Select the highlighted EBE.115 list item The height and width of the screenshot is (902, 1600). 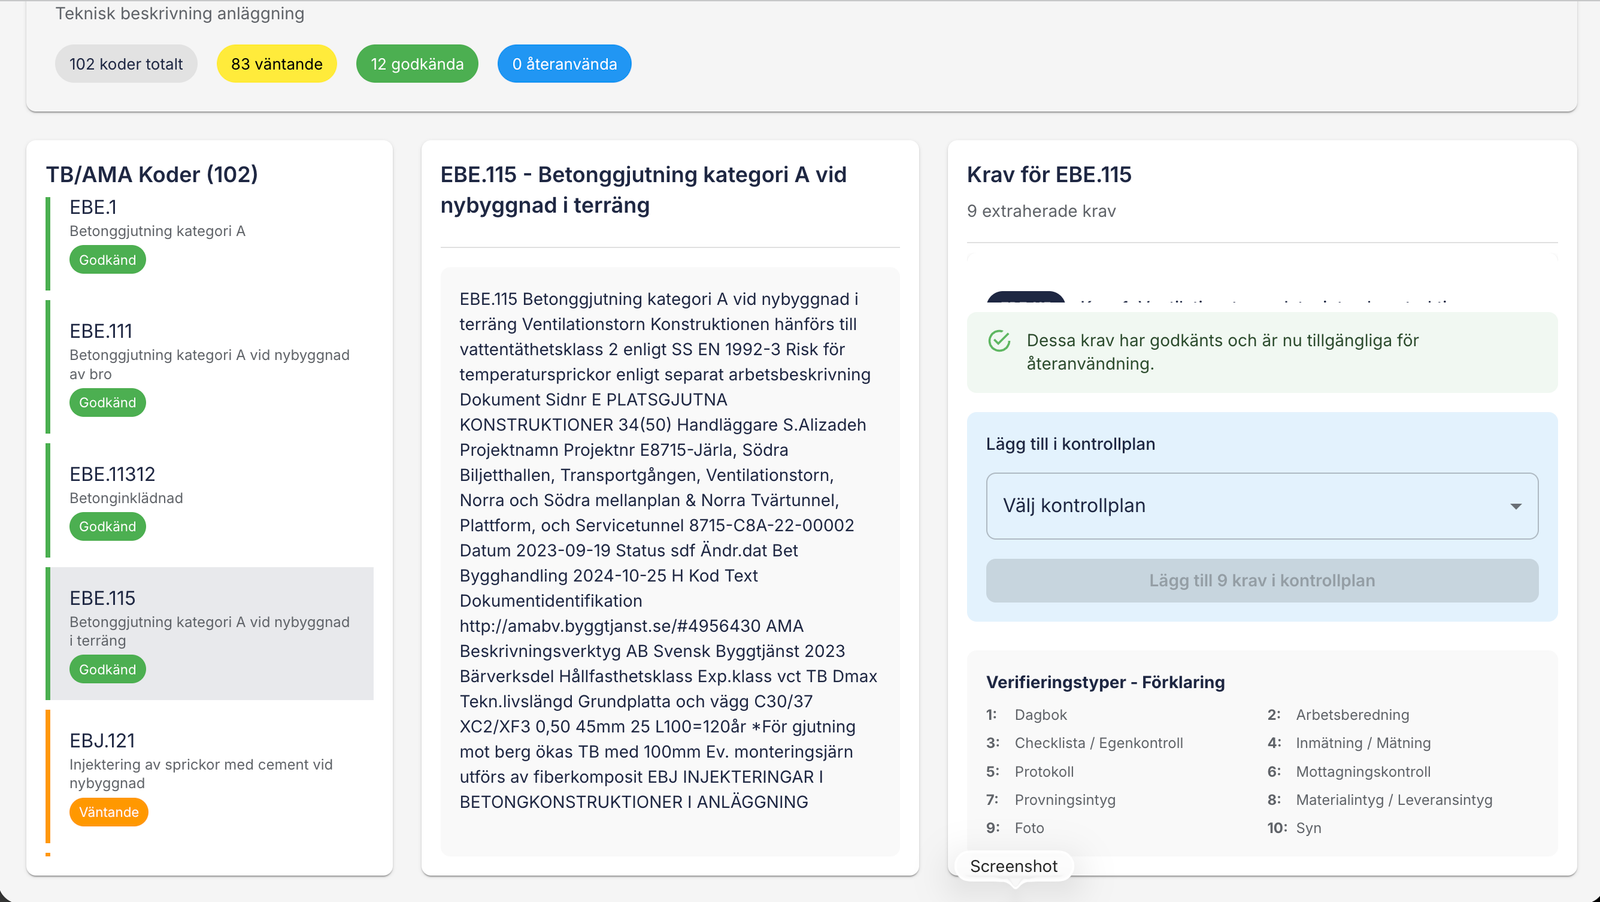[x=210, y=634]
